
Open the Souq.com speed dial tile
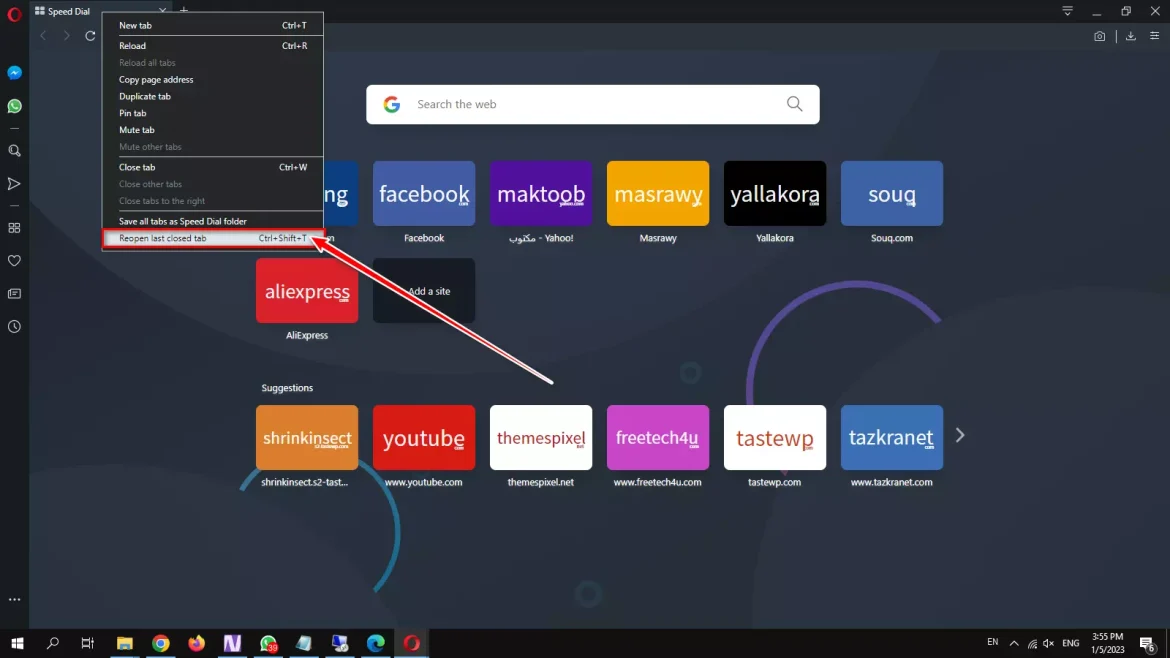point(892,193)
